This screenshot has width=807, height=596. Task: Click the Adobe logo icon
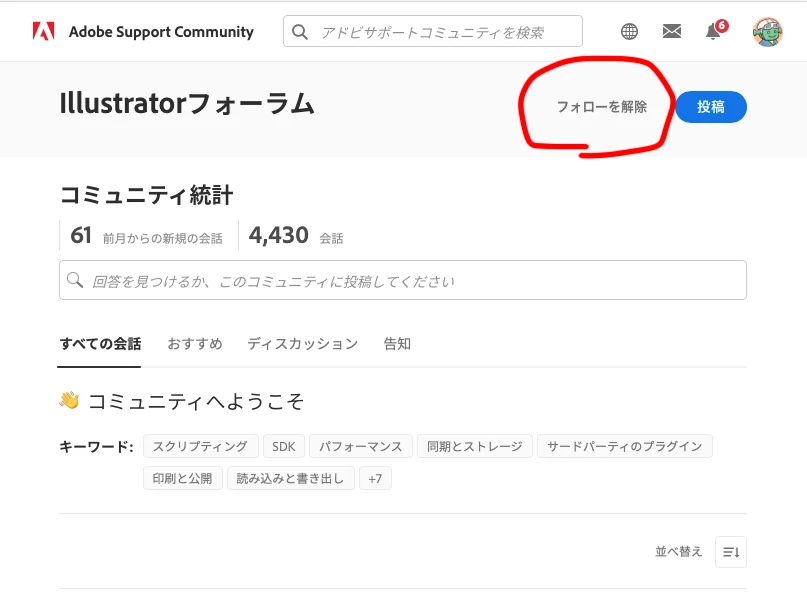[x=43, y=31]
